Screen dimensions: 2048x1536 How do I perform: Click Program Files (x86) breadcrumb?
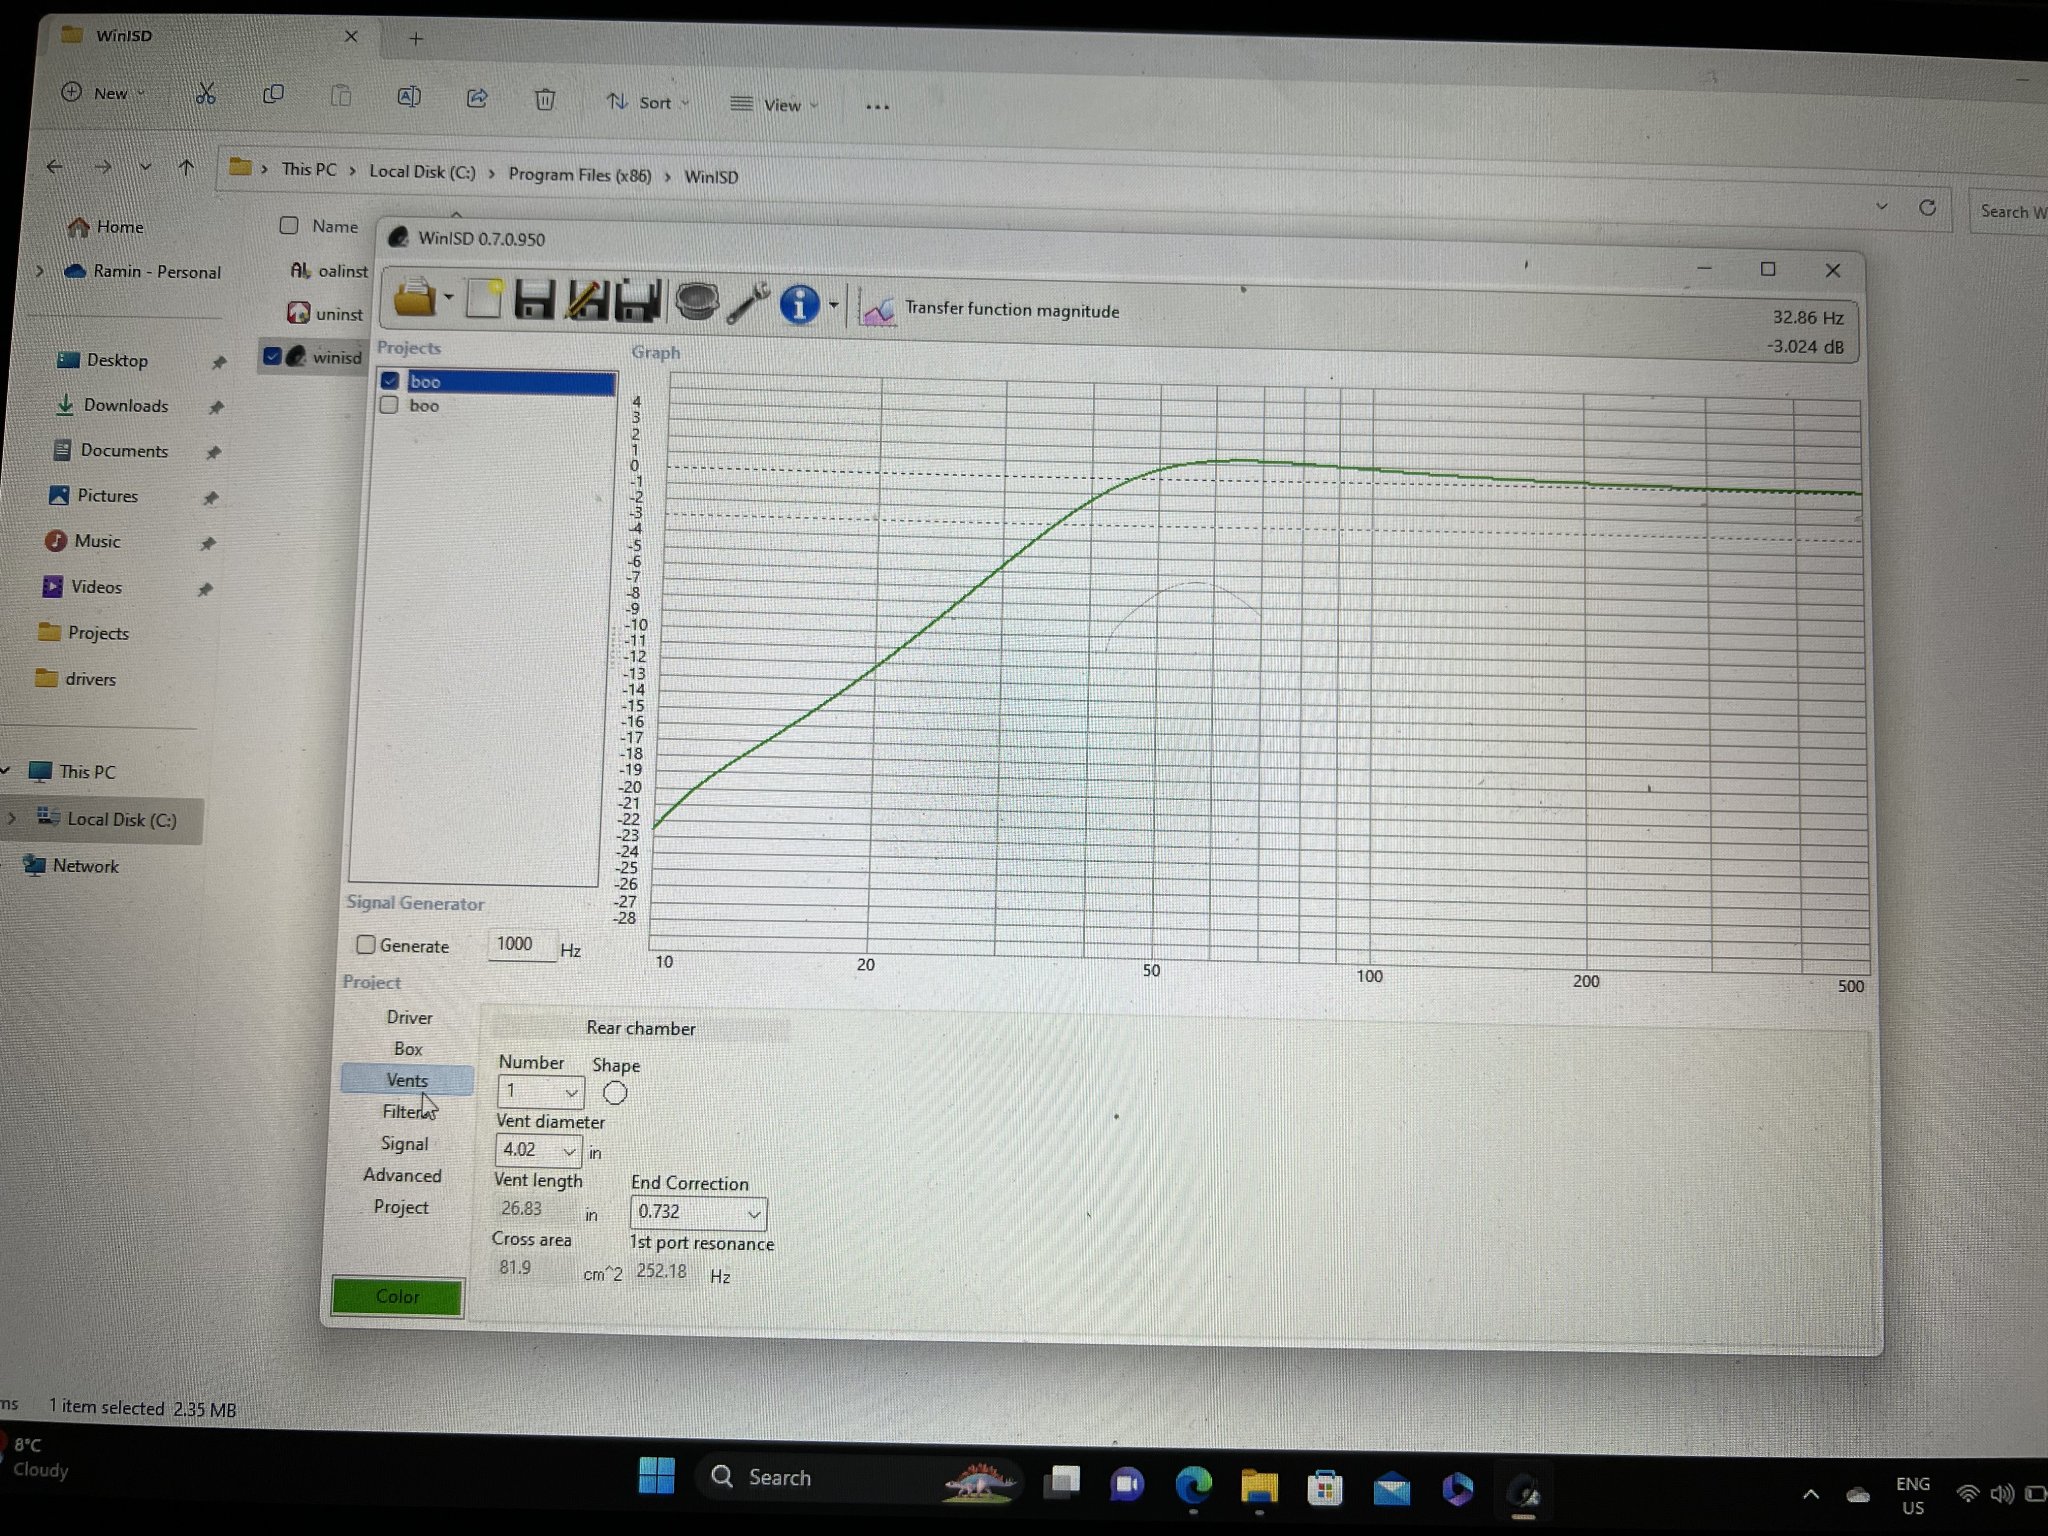pos(579,175)
